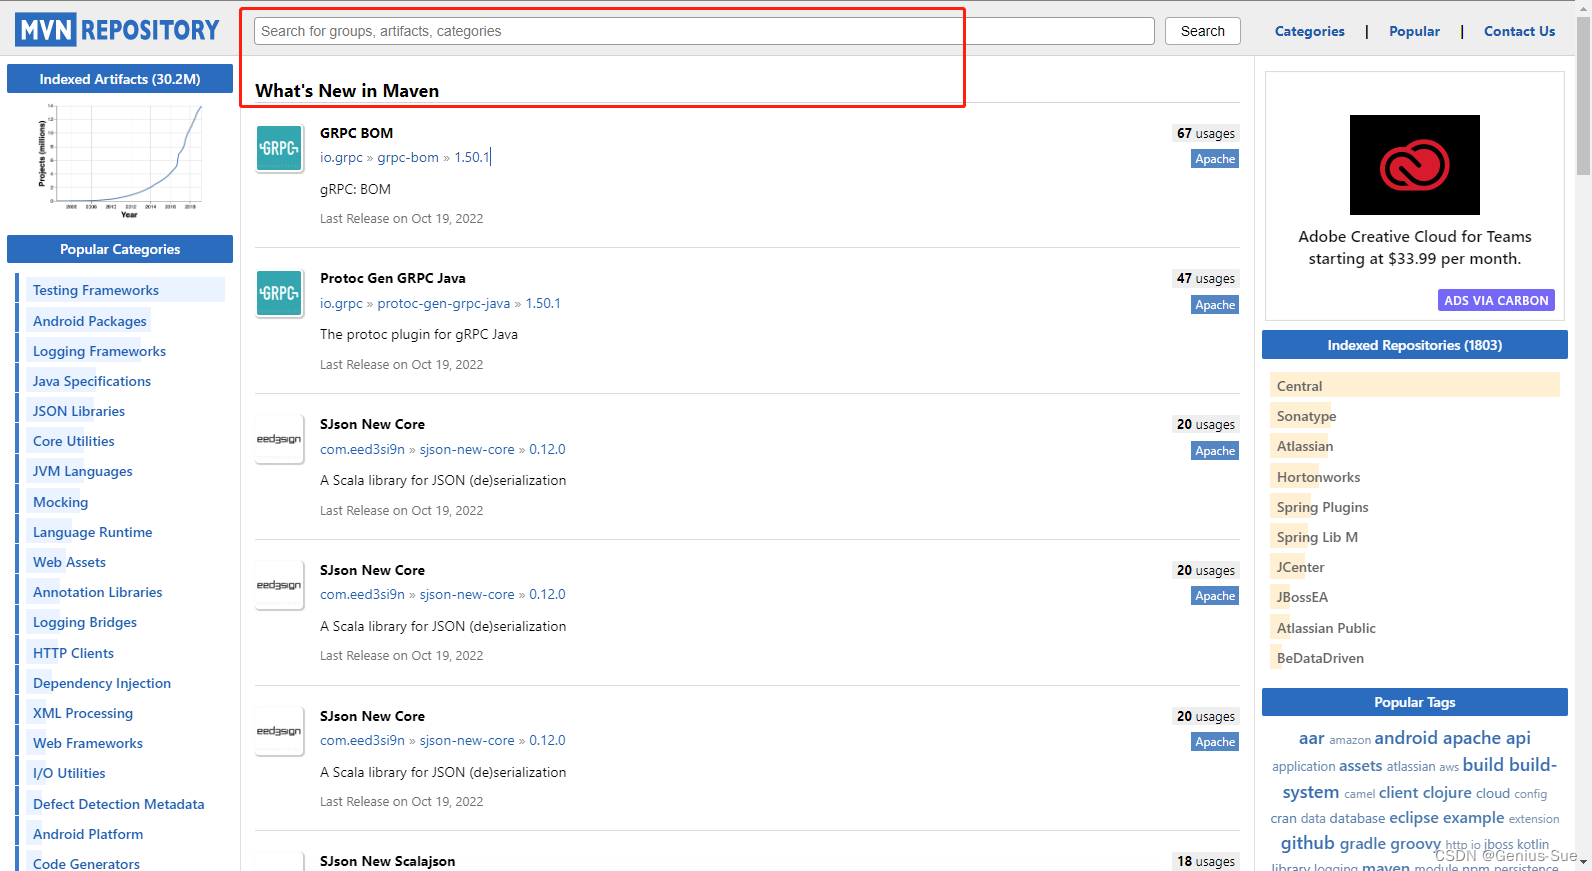Screen dimensions: 1592x871
Task: Open the GRPC BOM artifact title
Action: tap(357, 133)
